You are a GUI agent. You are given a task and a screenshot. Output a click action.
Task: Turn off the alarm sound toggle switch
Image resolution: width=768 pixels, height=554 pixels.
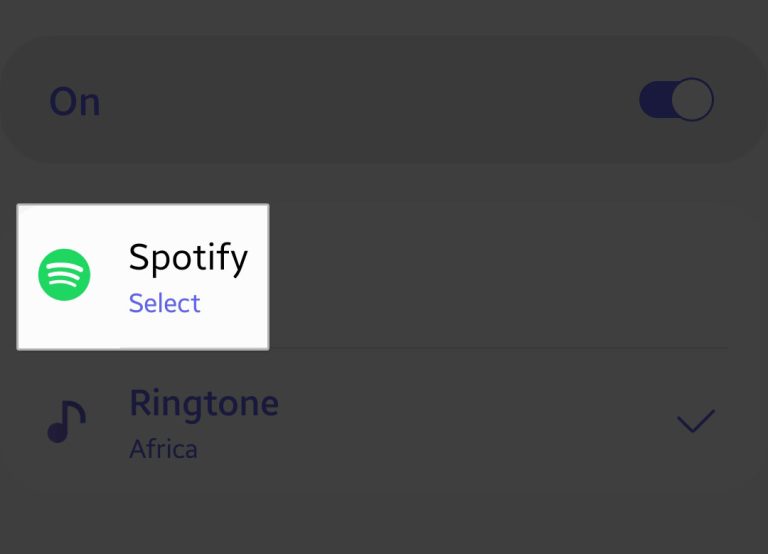point(676,99)
